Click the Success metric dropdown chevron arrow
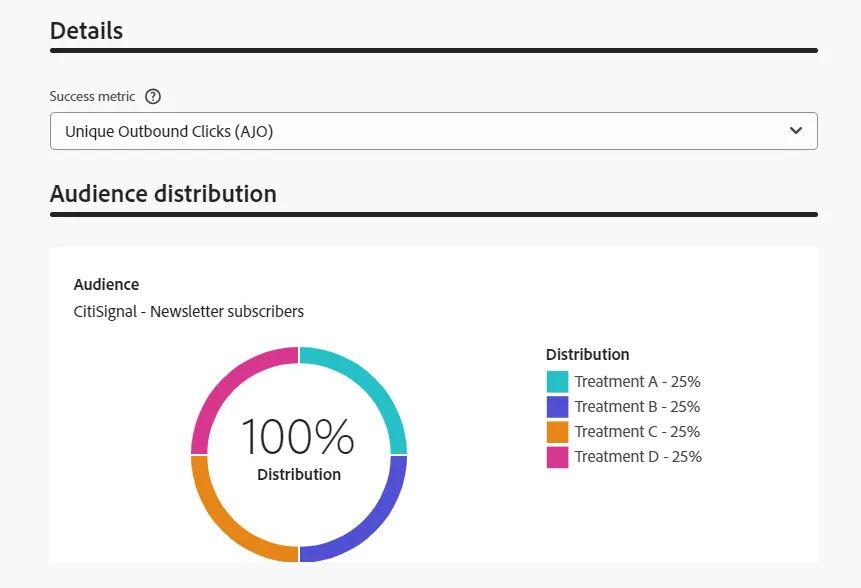The height and width of the screenshot is (588, 861). pyautogui.click(x=796, y=131)
